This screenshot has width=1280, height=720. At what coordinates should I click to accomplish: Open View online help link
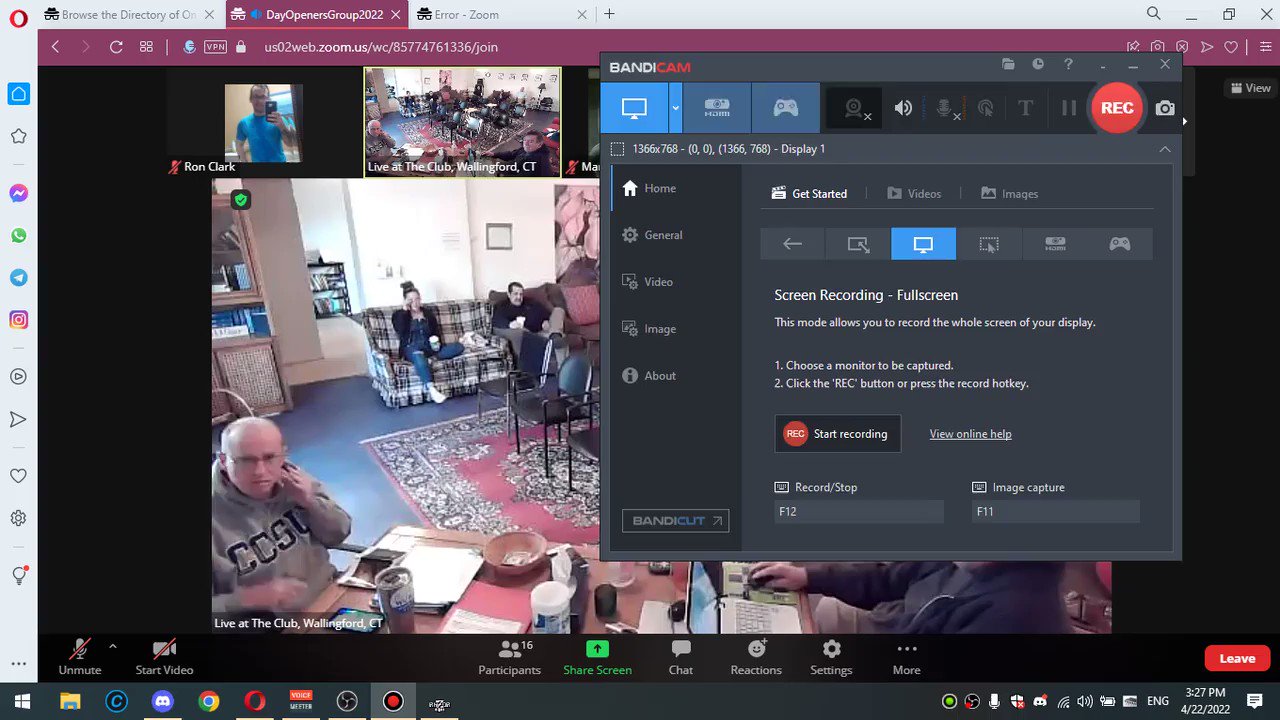pos(970,434)
